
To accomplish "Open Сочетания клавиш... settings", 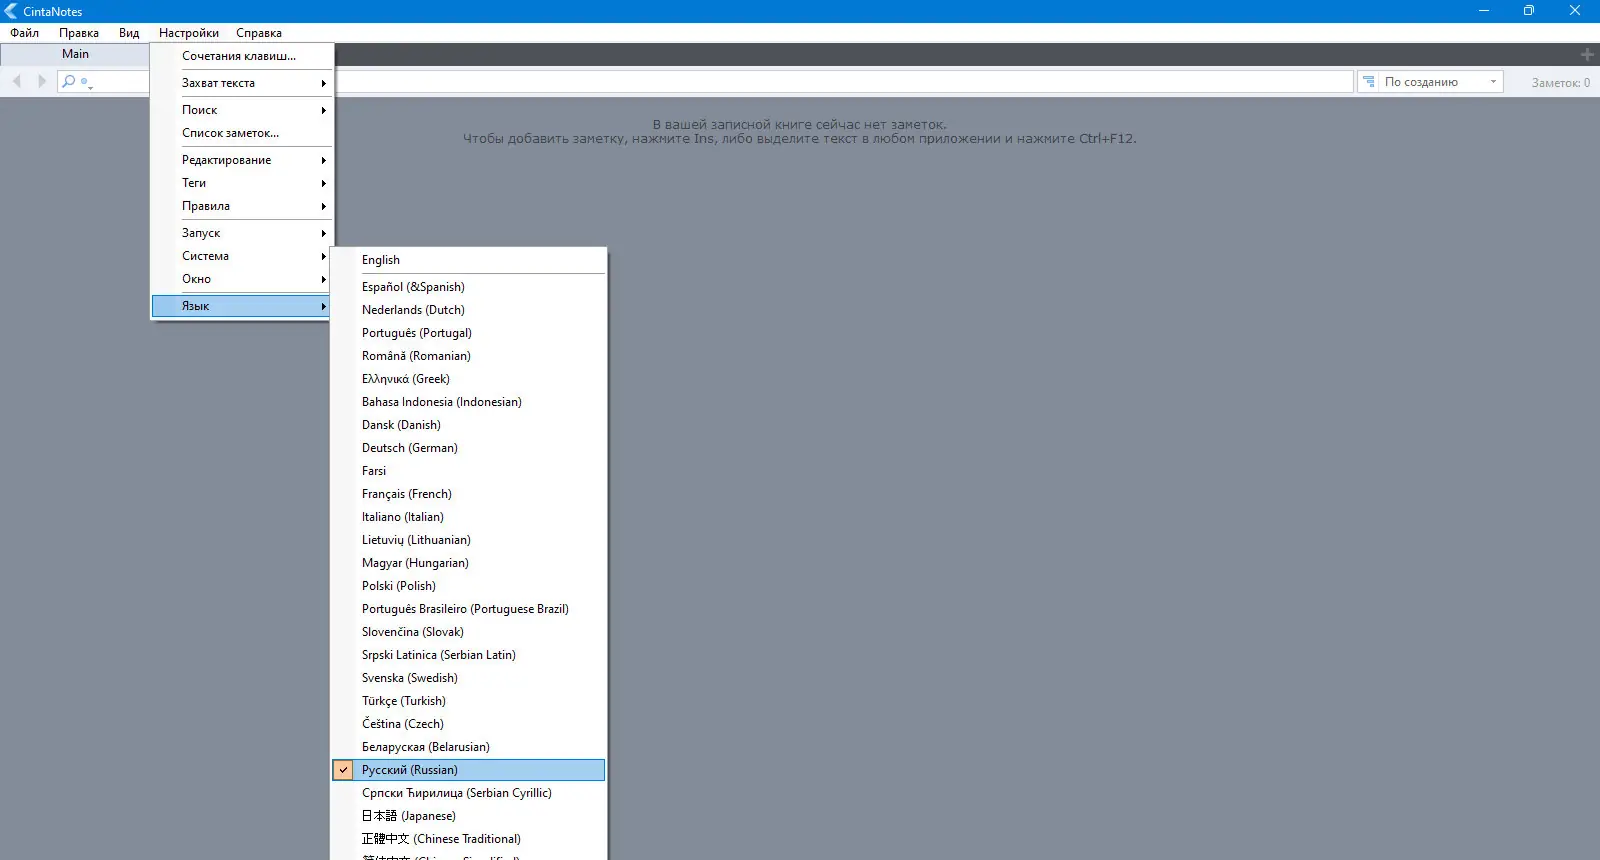I will coord(242,56).
